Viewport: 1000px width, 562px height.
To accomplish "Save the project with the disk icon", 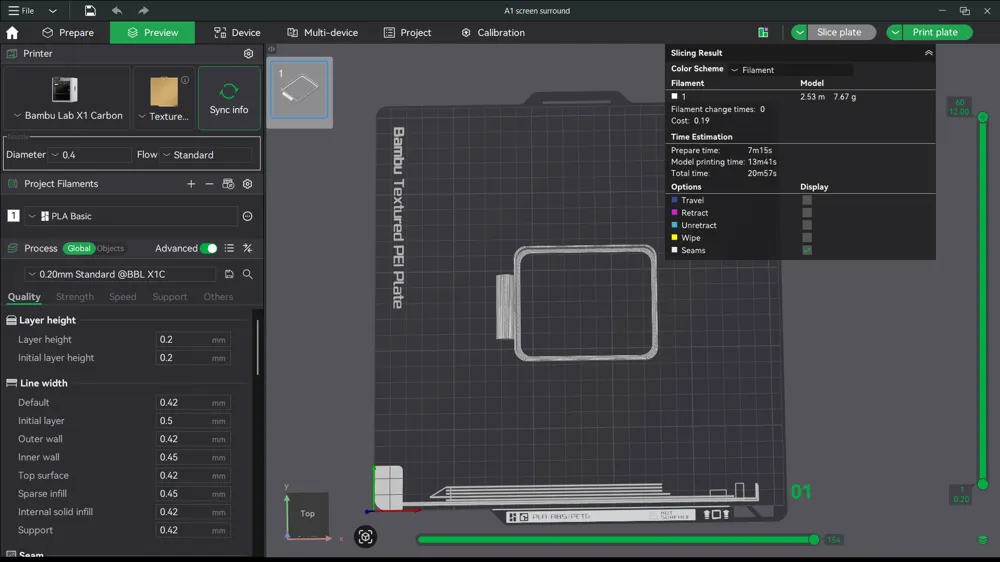I will tap(90, 10).
